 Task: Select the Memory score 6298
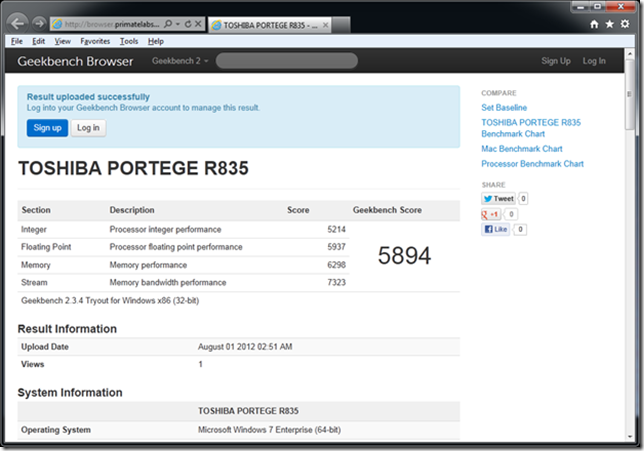coord(336,265)
